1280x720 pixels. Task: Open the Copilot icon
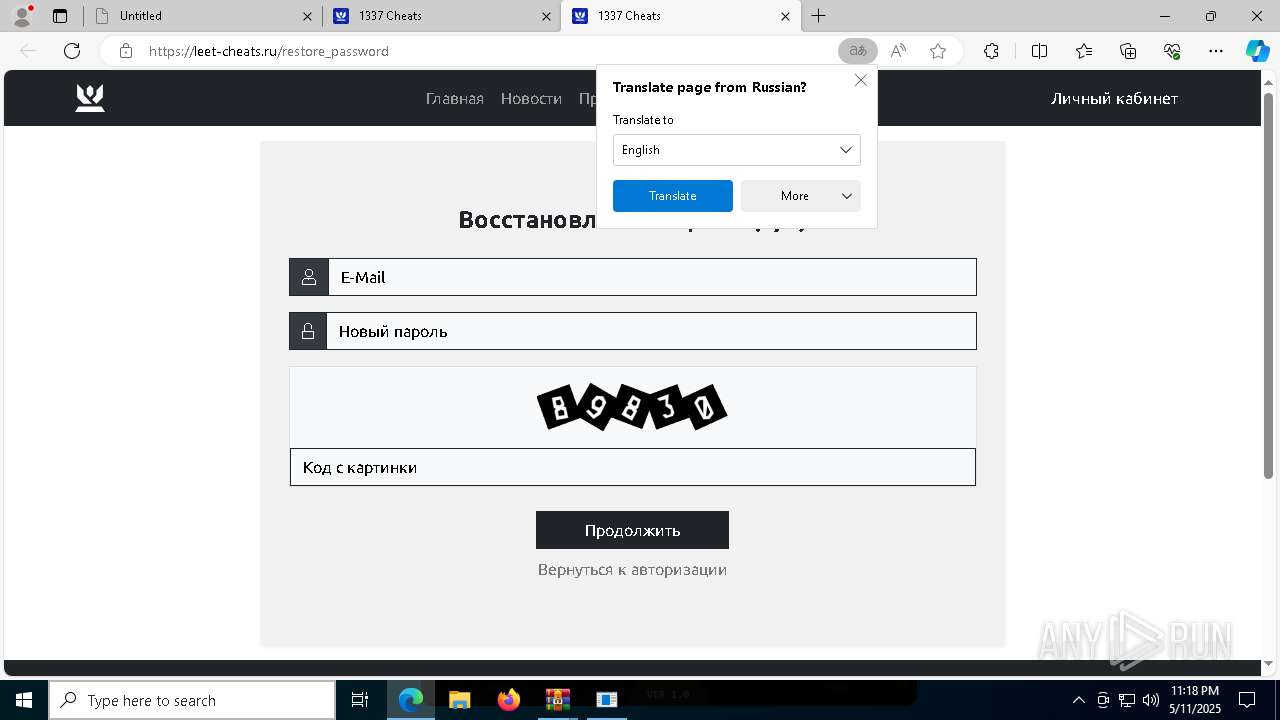coord(1257,51)
